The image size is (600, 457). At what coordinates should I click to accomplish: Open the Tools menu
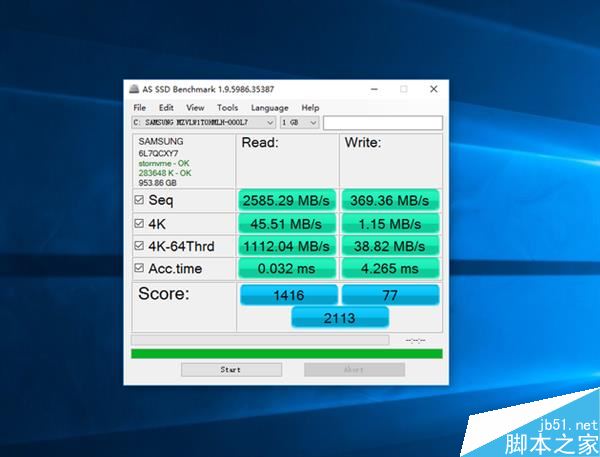pos(227,108)
